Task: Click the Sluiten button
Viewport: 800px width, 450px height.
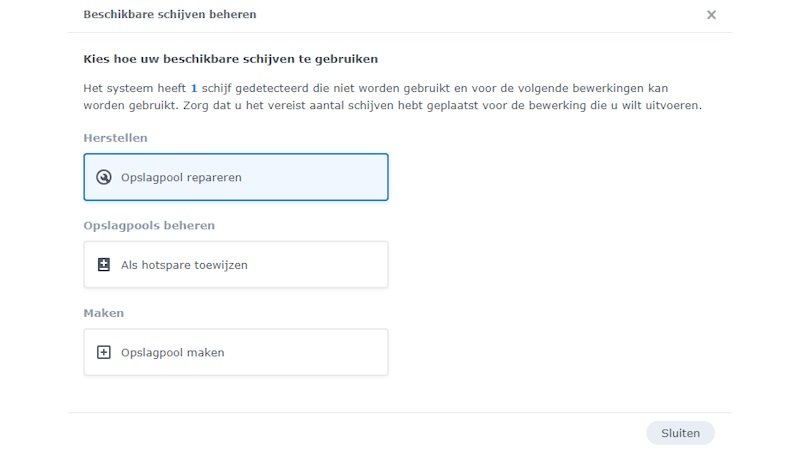Action: coord(681,433)
